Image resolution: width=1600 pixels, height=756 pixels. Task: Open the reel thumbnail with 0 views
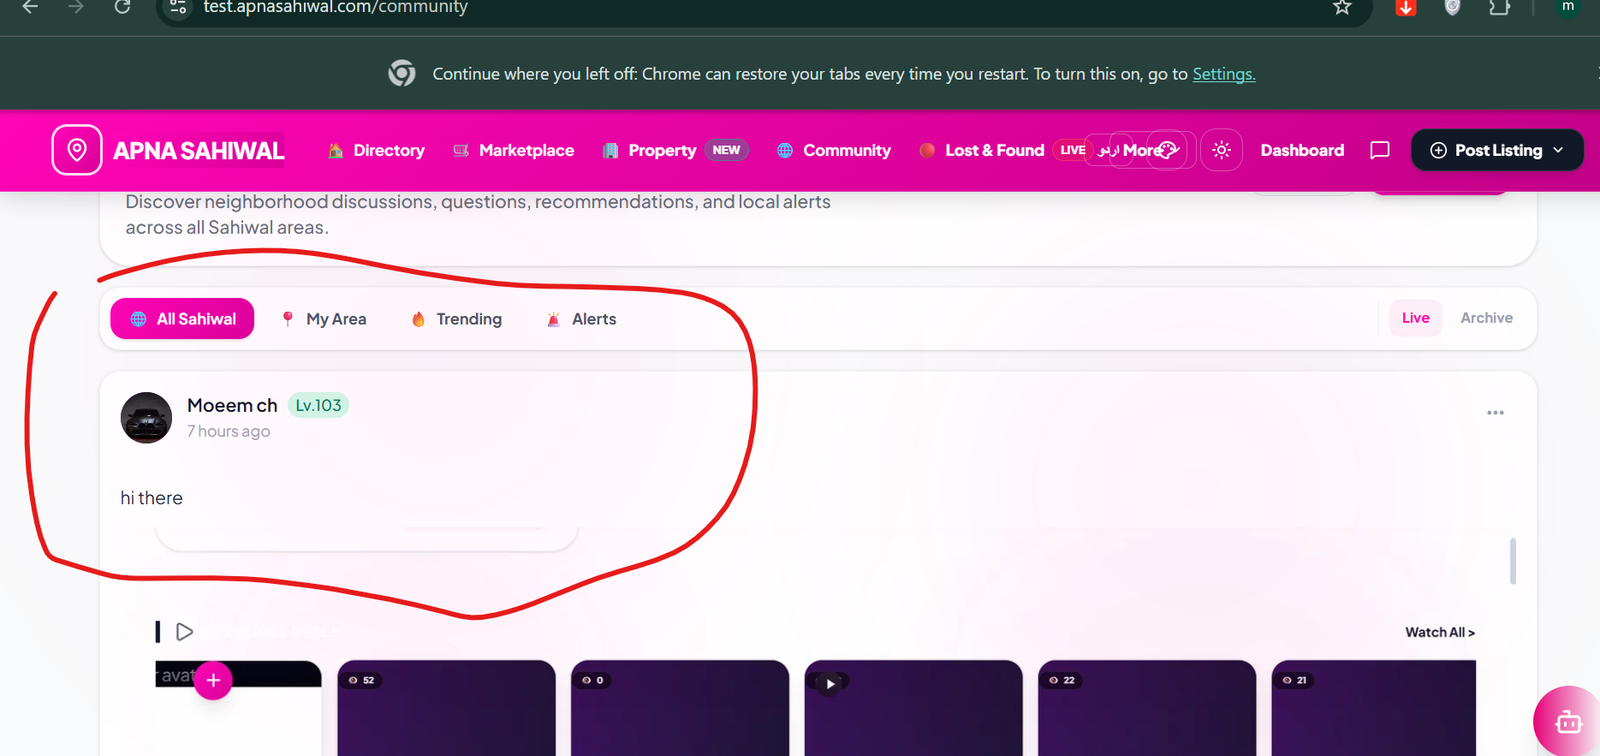point(680,708)
